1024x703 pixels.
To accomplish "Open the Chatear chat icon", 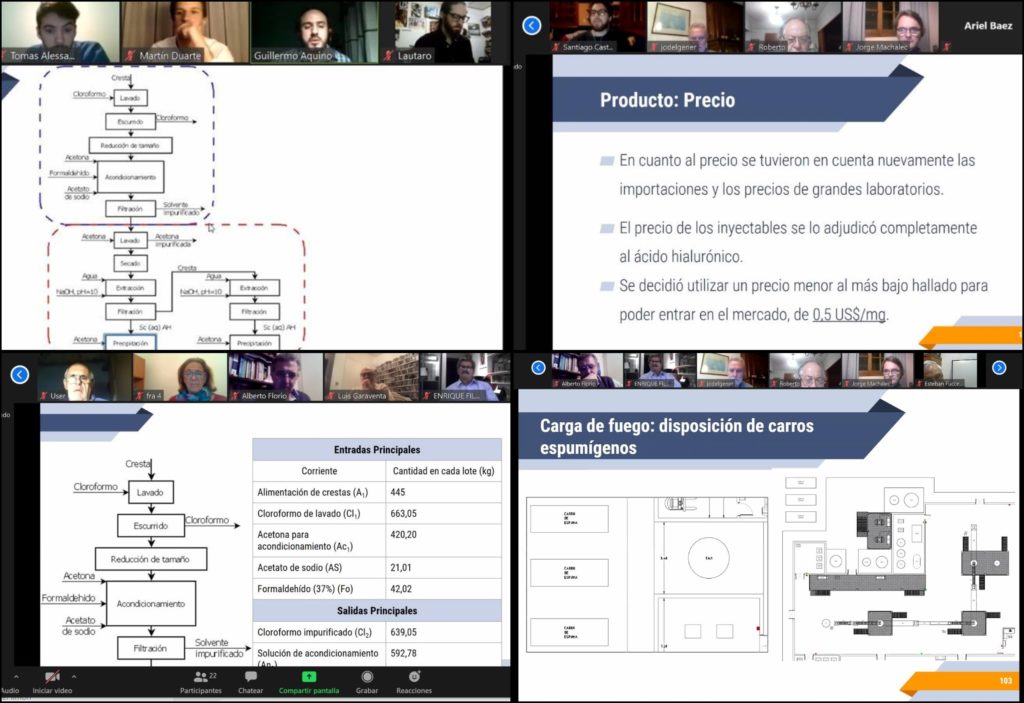I will [250, 677].
